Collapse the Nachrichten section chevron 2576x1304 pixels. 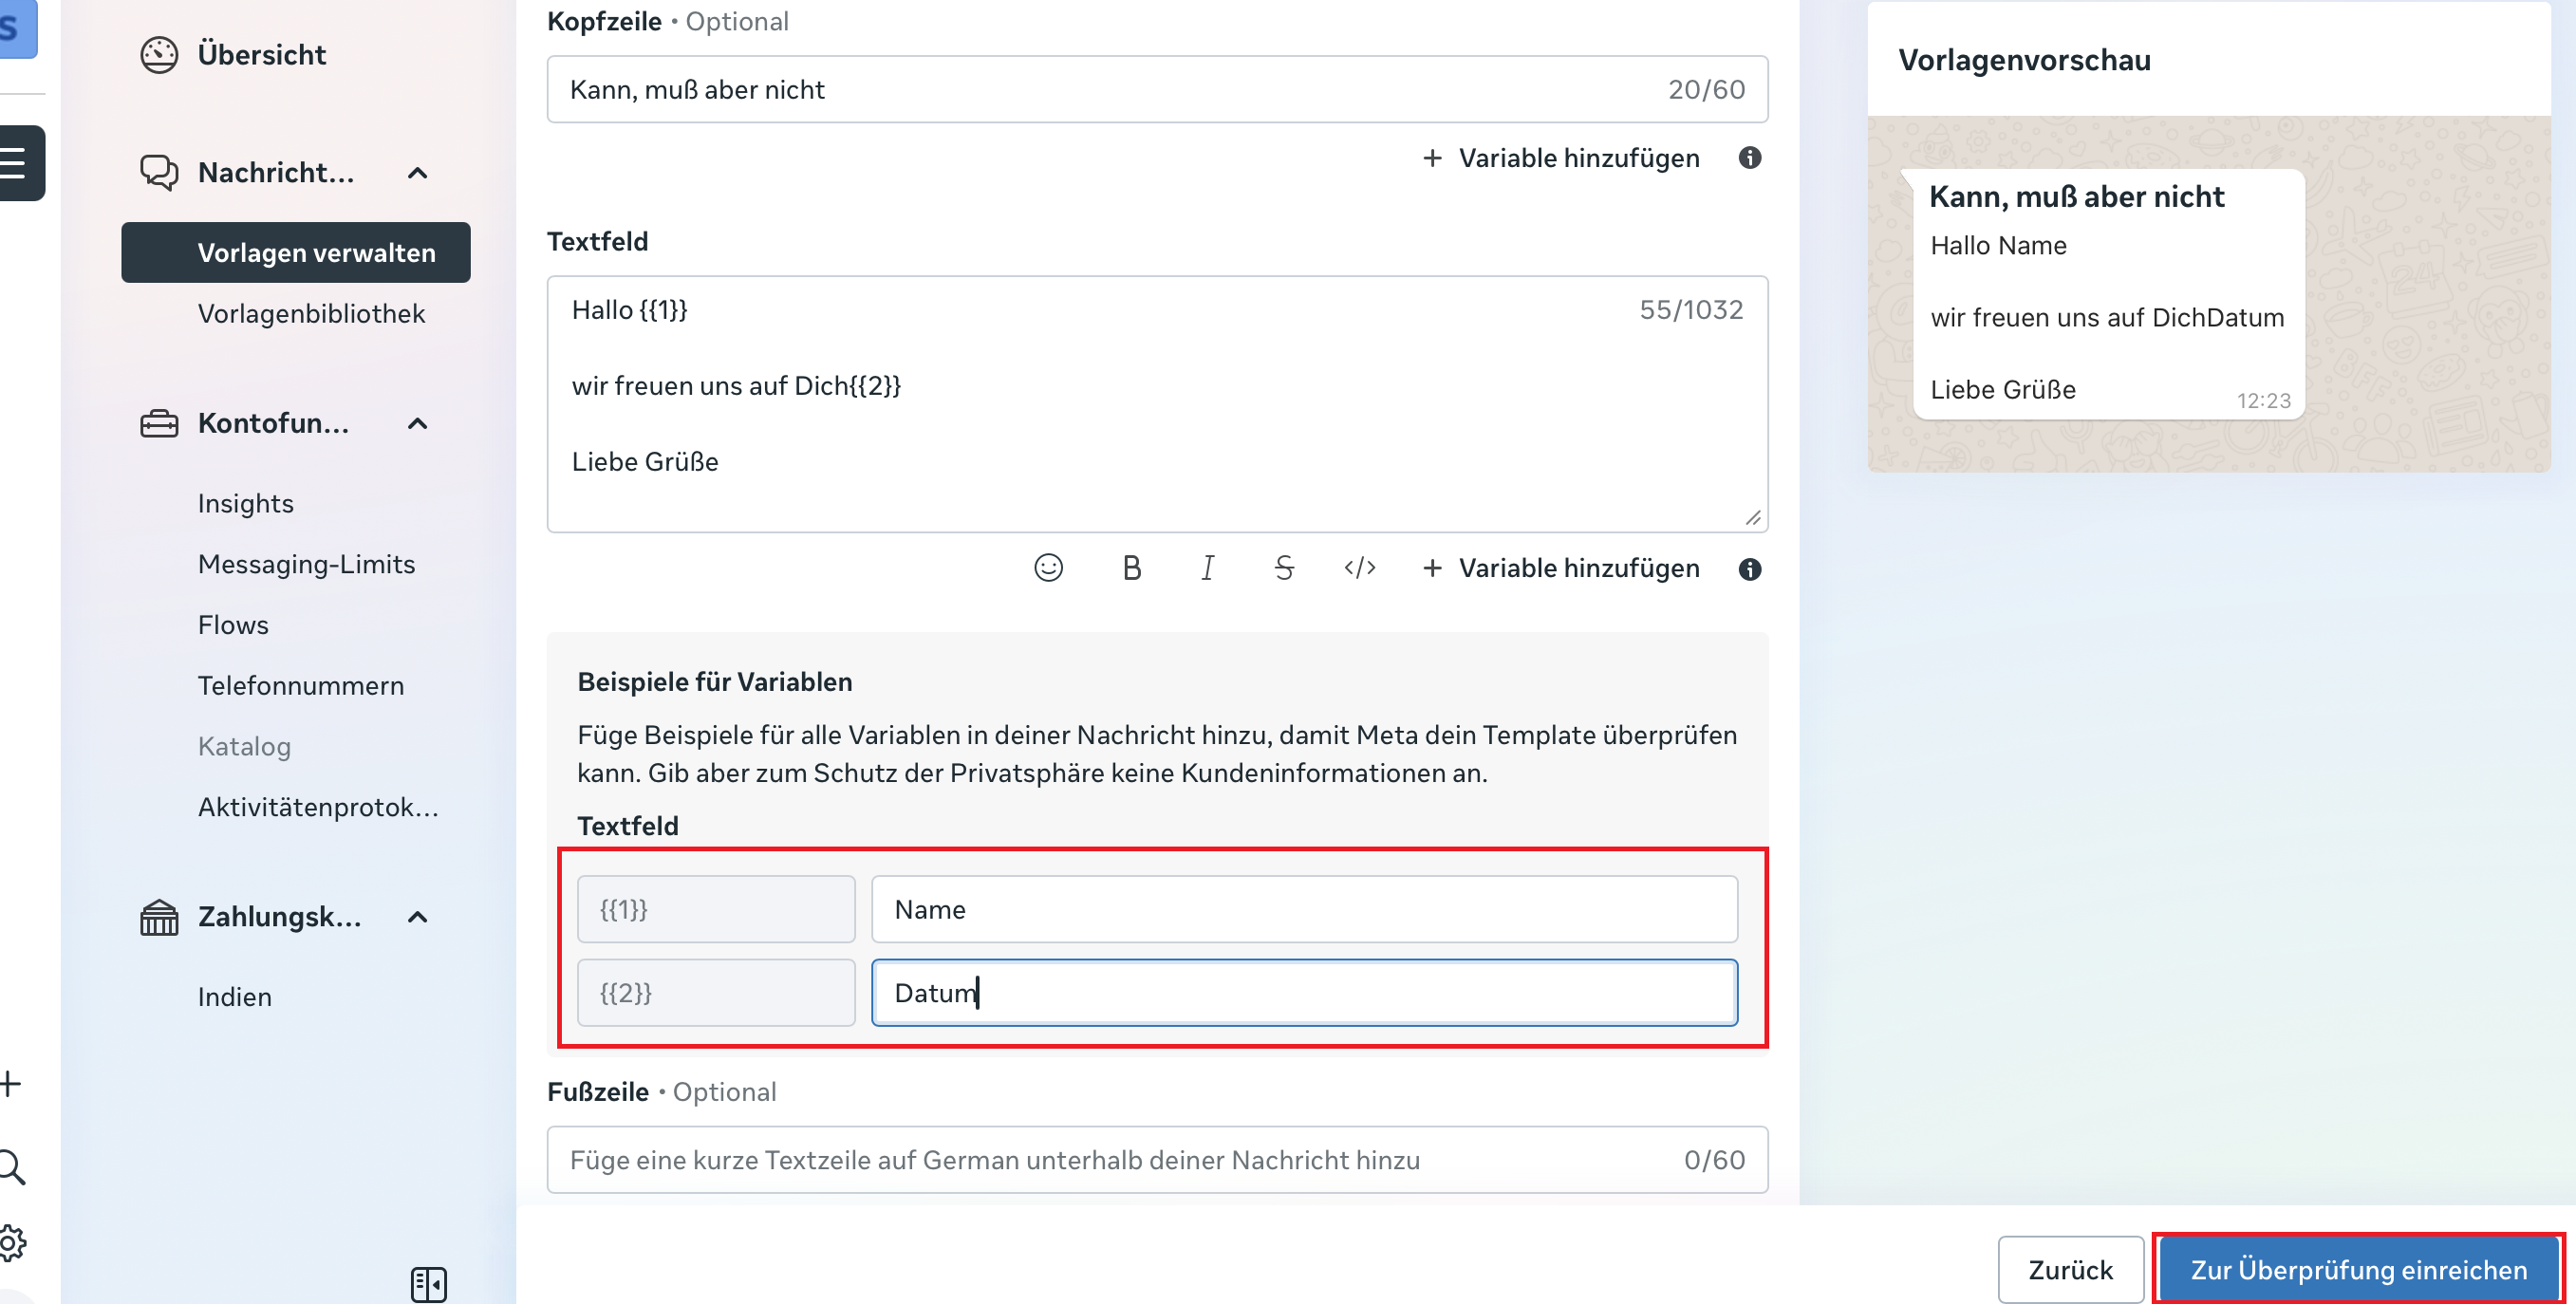[418, 173]
